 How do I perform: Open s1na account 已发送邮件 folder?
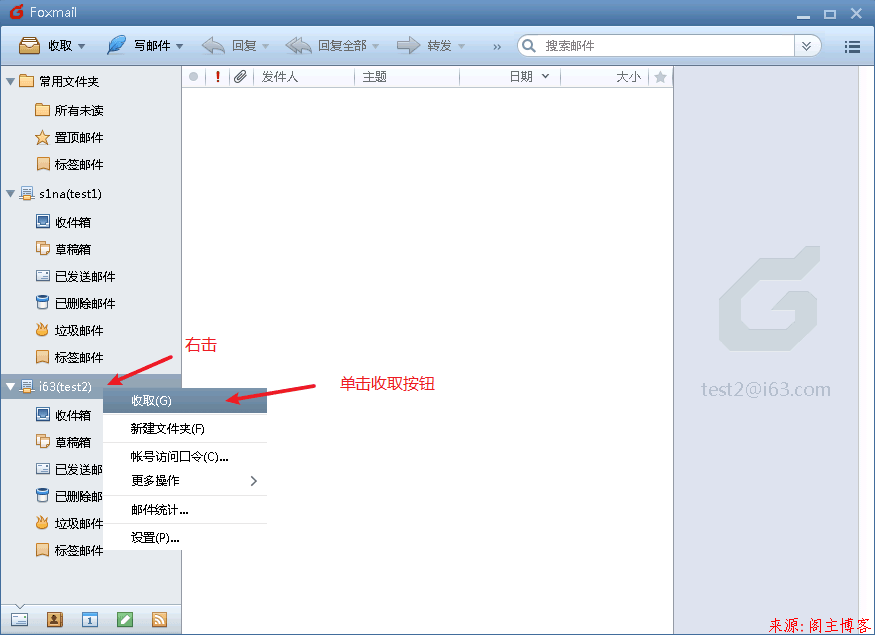[x=75, y=276]
